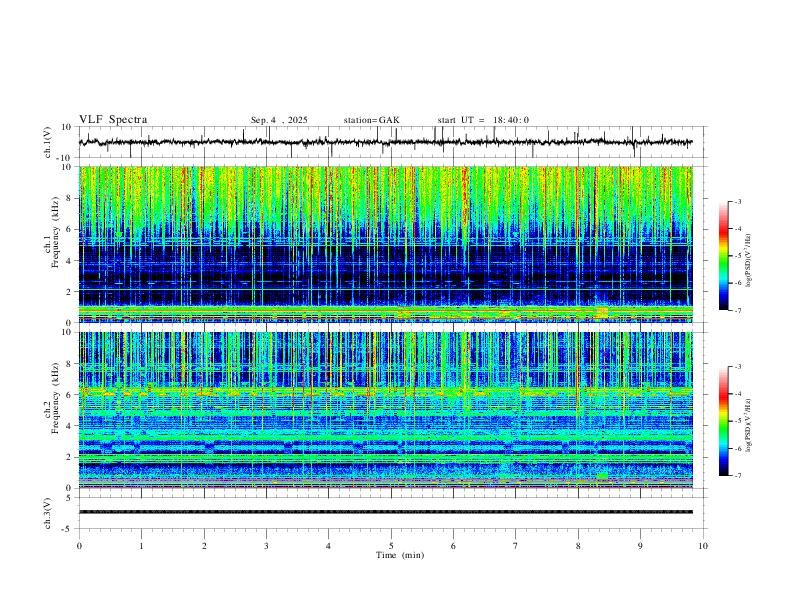Image resolution: width=792 pixels, height=612 pixels.
Task: Click the ch.3(V) axis "-5" tick label
Action: click(68, 529)
